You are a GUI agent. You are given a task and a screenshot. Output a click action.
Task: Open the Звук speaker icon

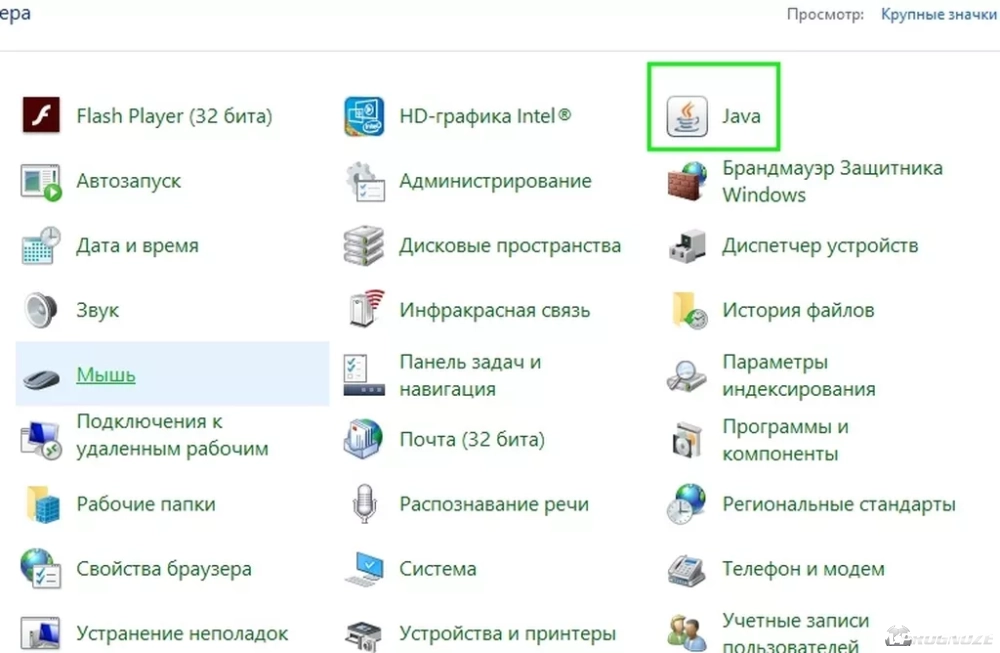[x=42, y=310]
